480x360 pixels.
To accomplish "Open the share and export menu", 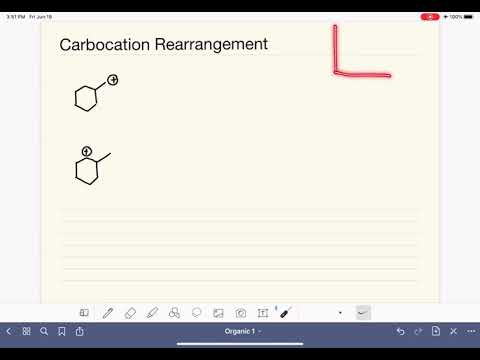I will pyautogui.click(x=79, y=331).
